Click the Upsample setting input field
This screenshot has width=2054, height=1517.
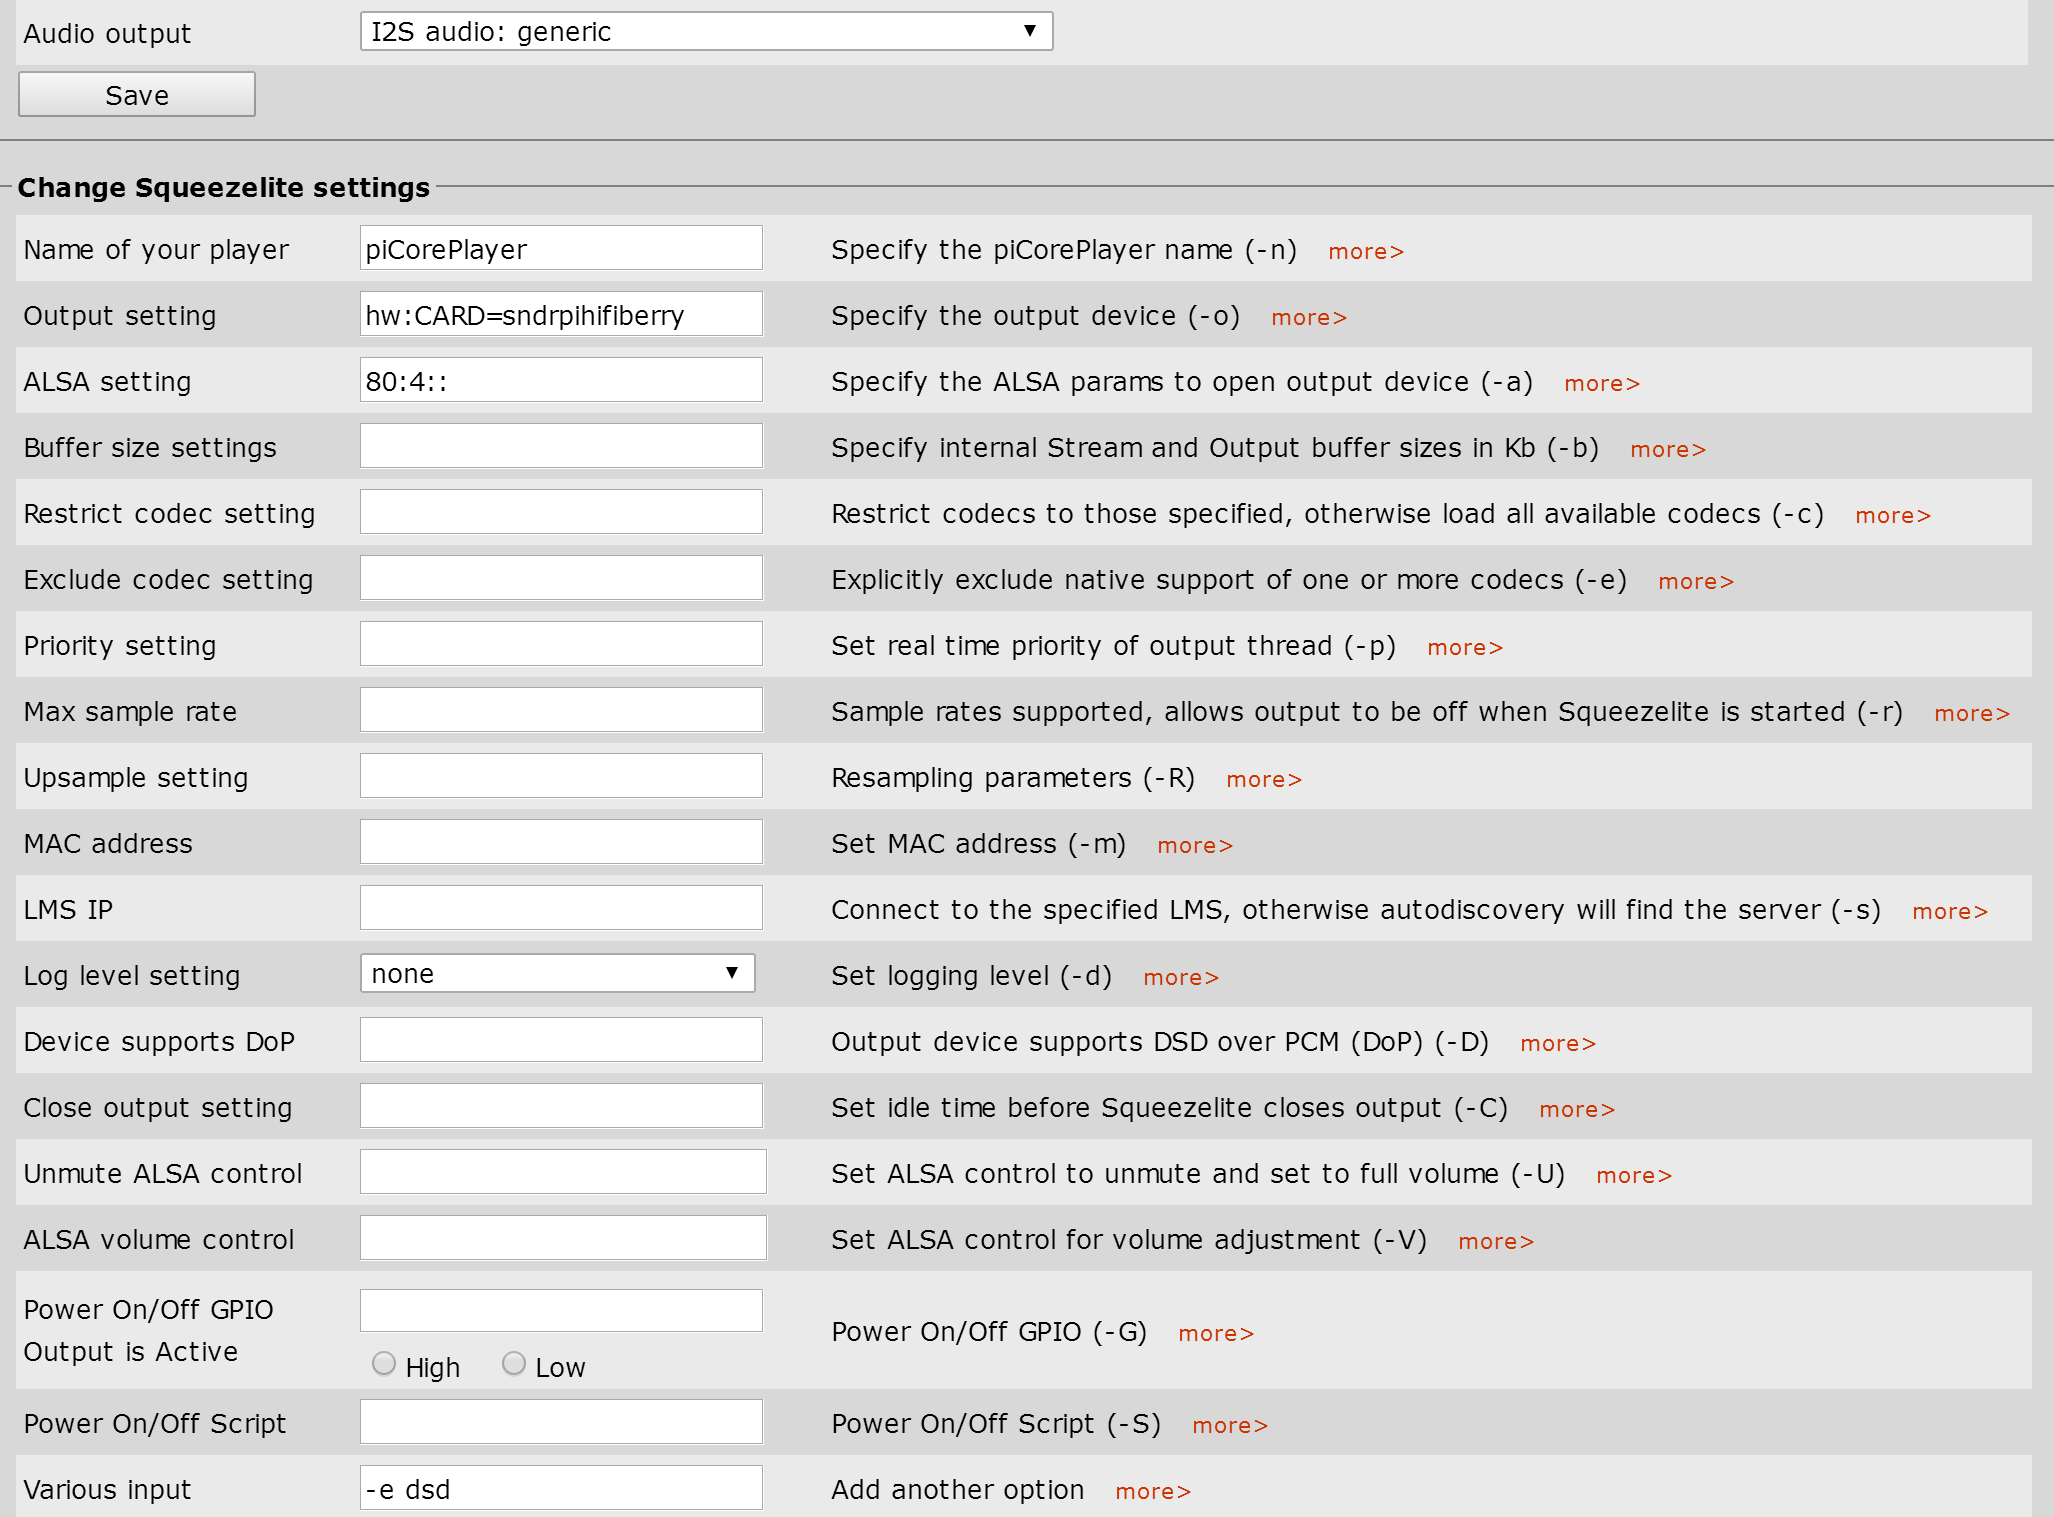coord(561,776)
